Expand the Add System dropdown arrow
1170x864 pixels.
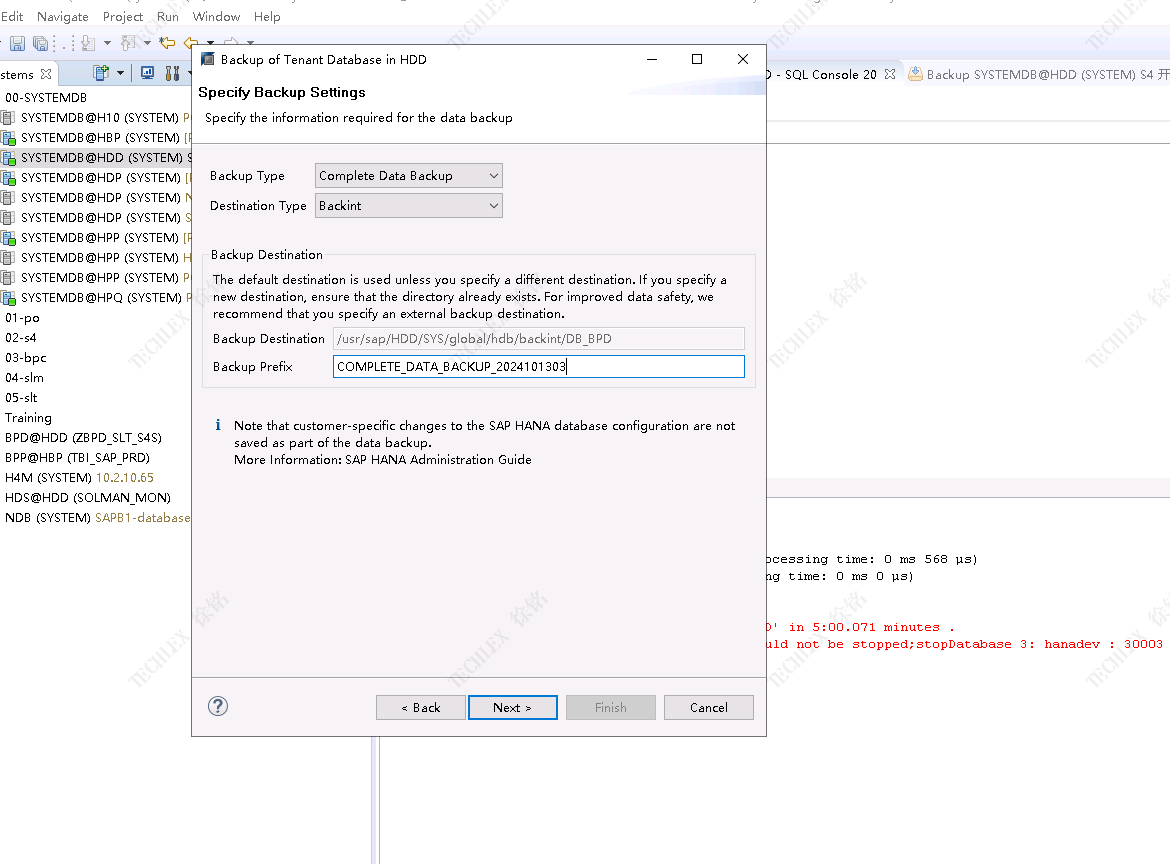(121, 73)
